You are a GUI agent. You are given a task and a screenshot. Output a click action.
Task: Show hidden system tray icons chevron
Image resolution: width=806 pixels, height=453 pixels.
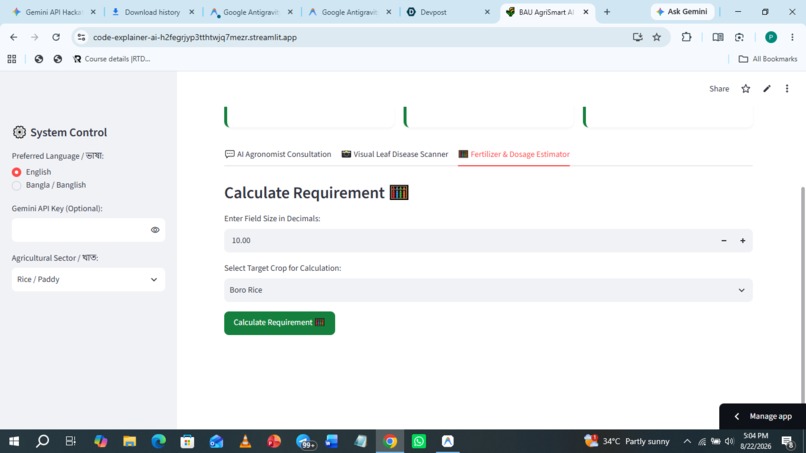coord(687,441)
